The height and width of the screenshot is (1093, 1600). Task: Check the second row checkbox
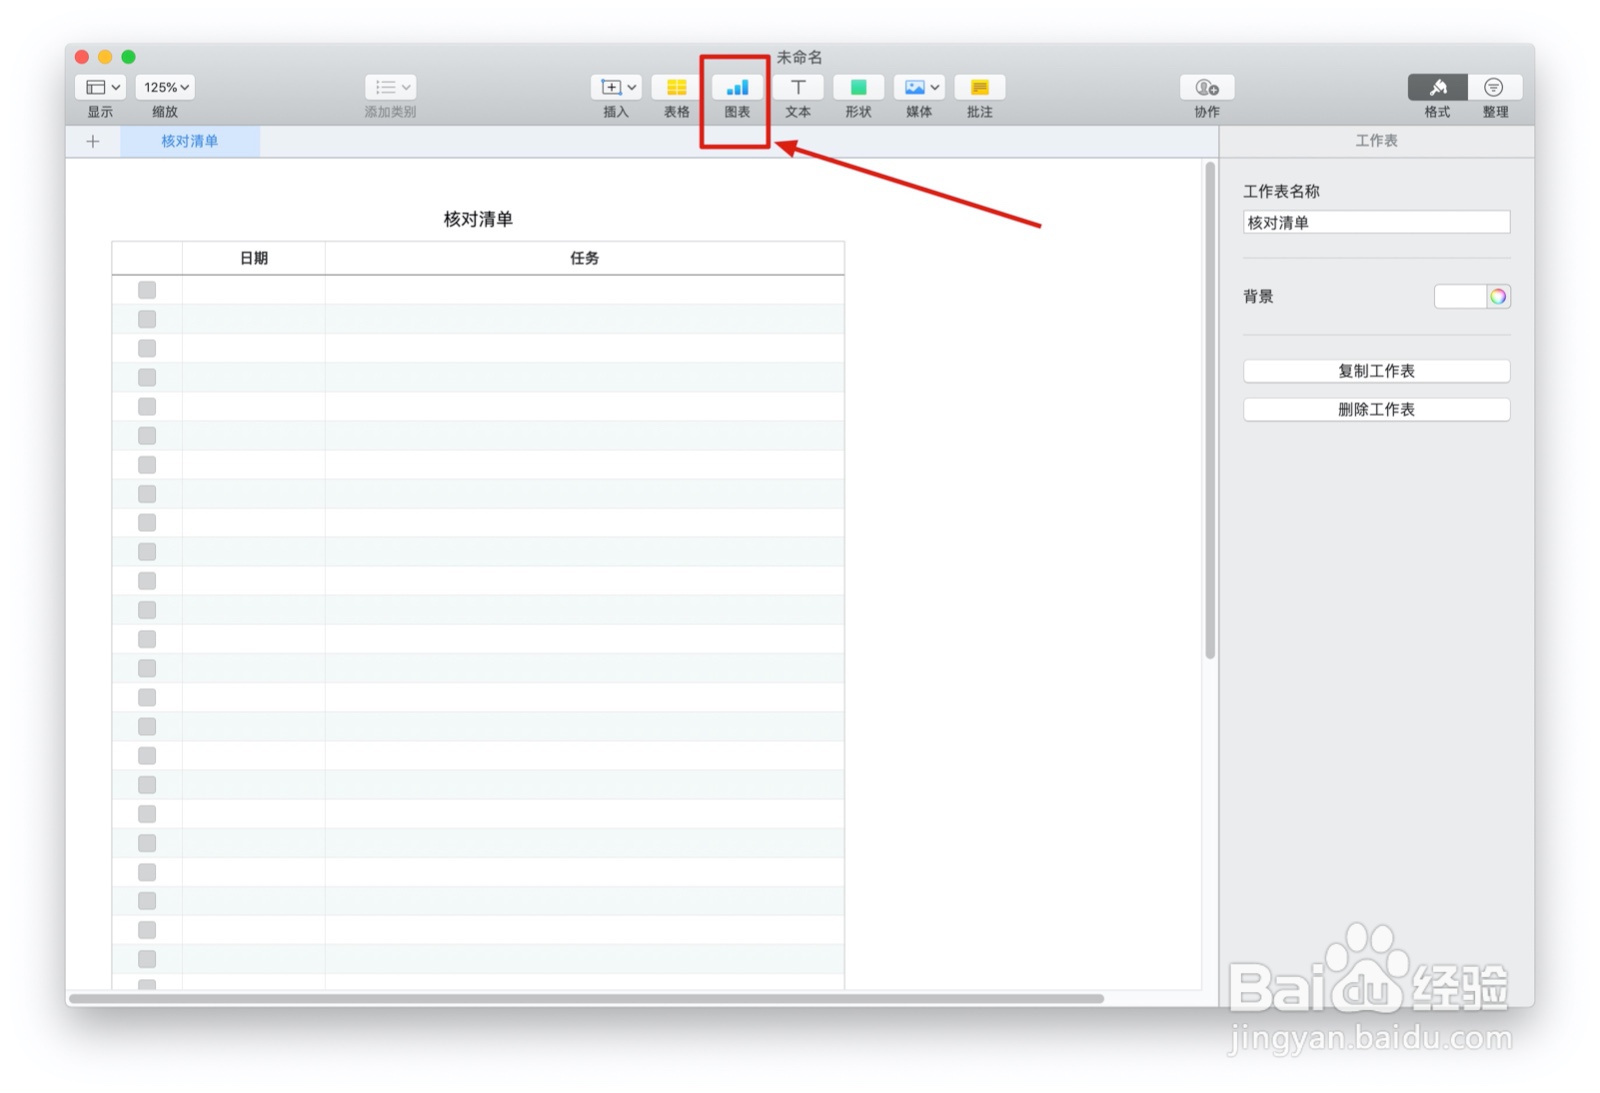click(x=147, y=319)
